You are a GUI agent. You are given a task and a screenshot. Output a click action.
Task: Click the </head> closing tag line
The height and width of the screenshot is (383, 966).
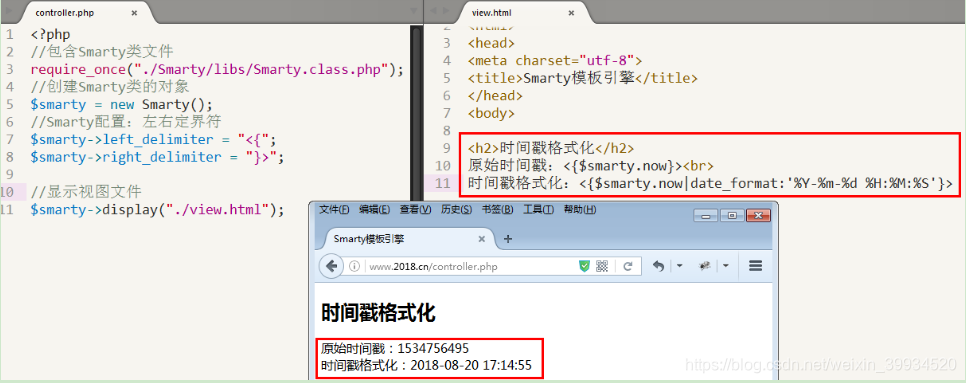tap(495, 96)
